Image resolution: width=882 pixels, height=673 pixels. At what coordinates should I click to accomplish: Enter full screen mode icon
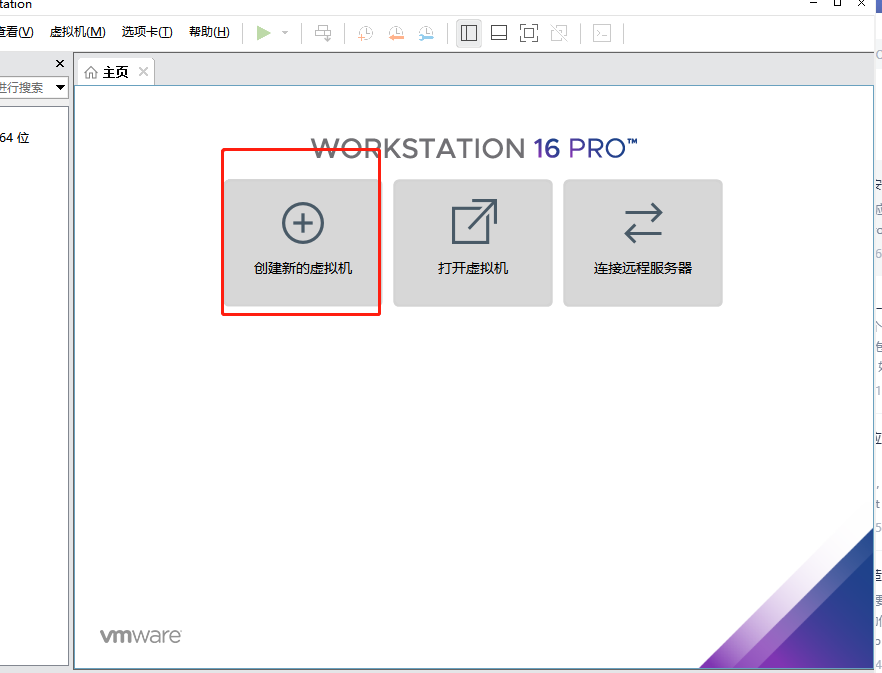(x=529, y=33)
